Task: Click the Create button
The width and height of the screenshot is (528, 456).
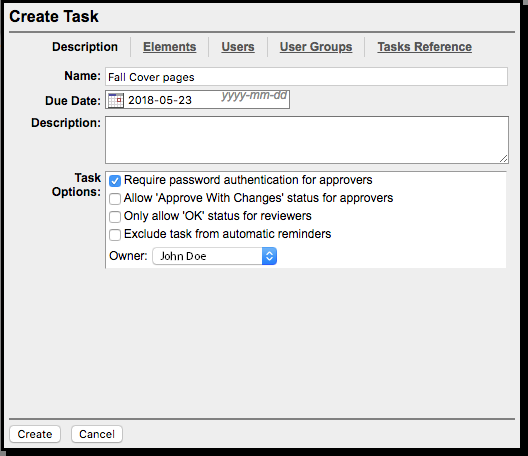Action: coord(35,434)
